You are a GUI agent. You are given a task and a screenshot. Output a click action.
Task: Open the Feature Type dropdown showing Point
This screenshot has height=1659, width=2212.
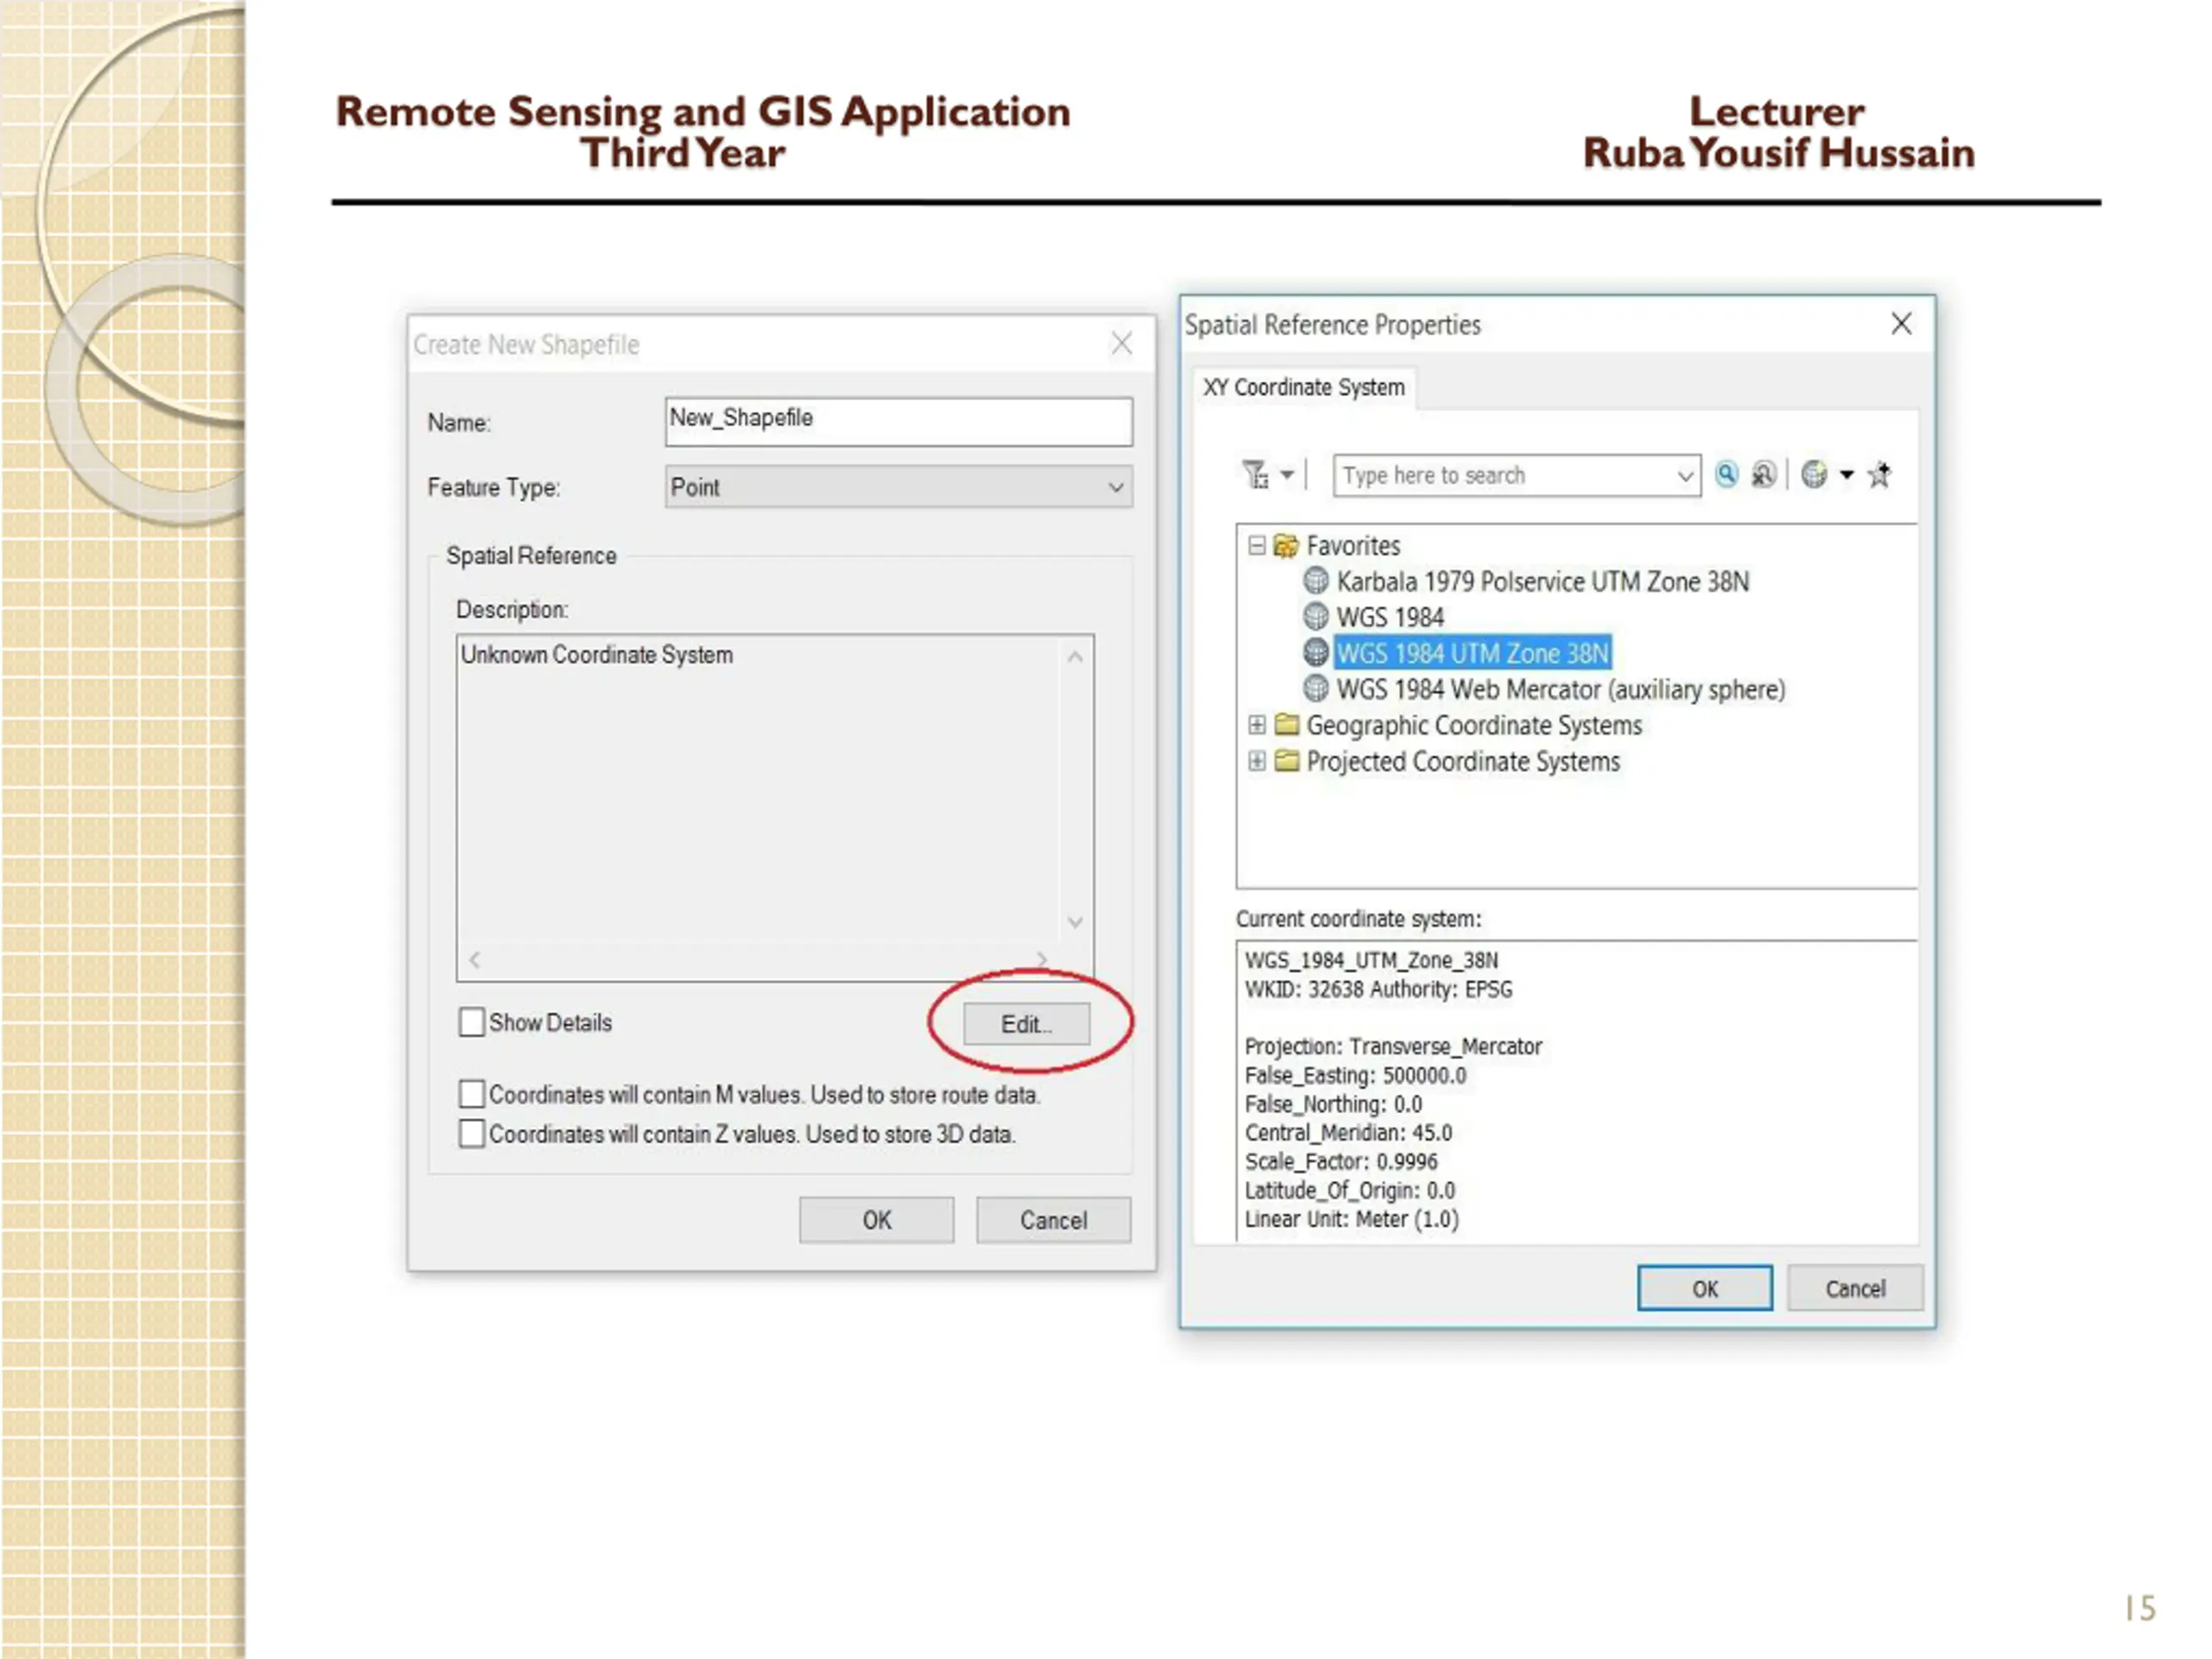coord(898,487)
